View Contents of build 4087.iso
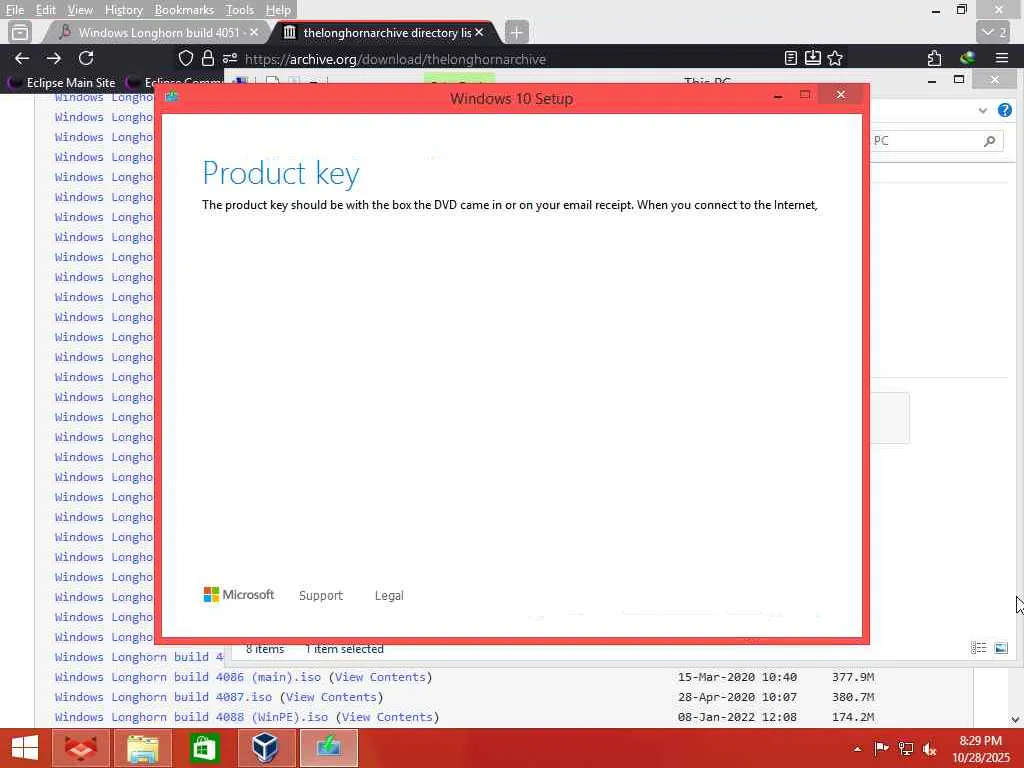 pos(331,697)
